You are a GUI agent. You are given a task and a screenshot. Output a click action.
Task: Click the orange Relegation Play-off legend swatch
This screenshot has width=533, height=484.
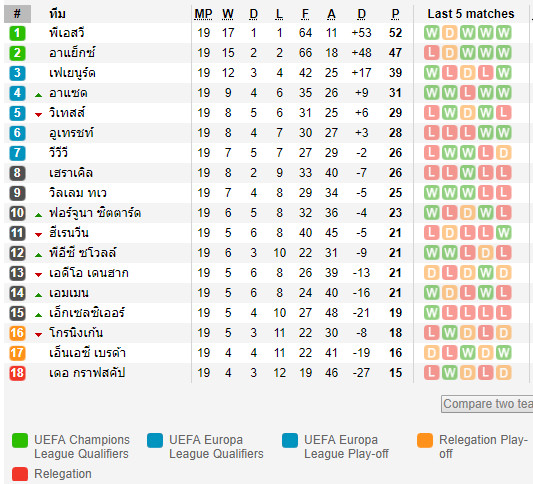[425, 440]
